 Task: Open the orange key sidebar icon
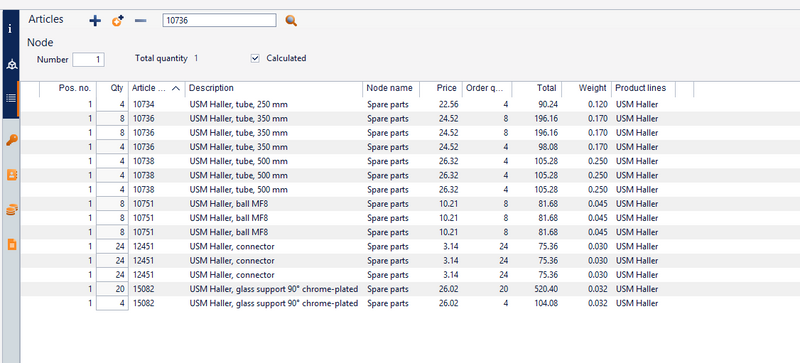[12, 140]
